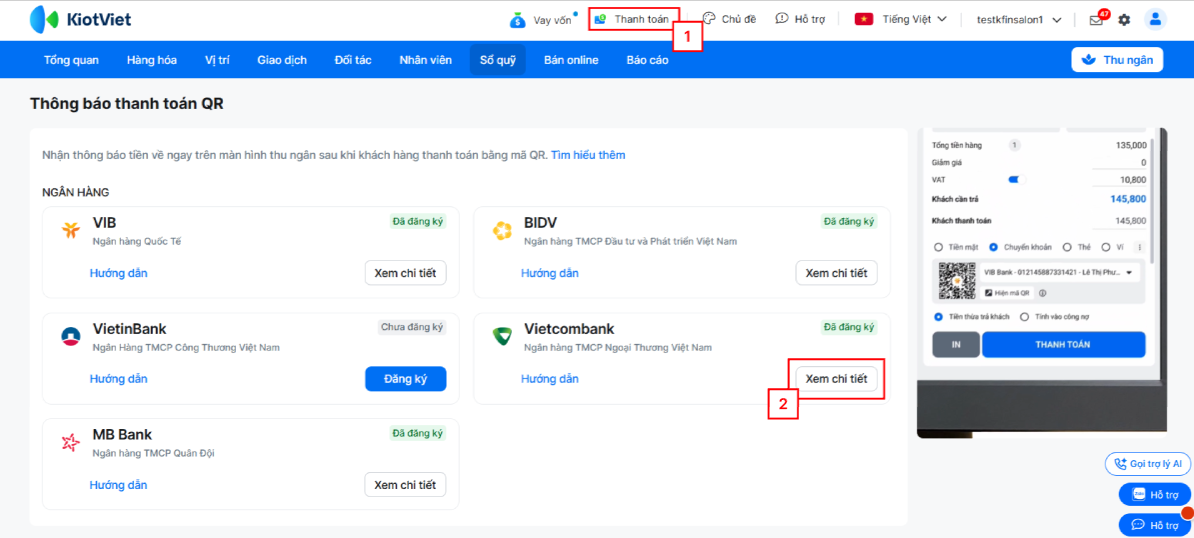This screenshot has width=1194, height=538.
Task: Click Xem chi tiết for Vietcombank
Action: [836, 379]
